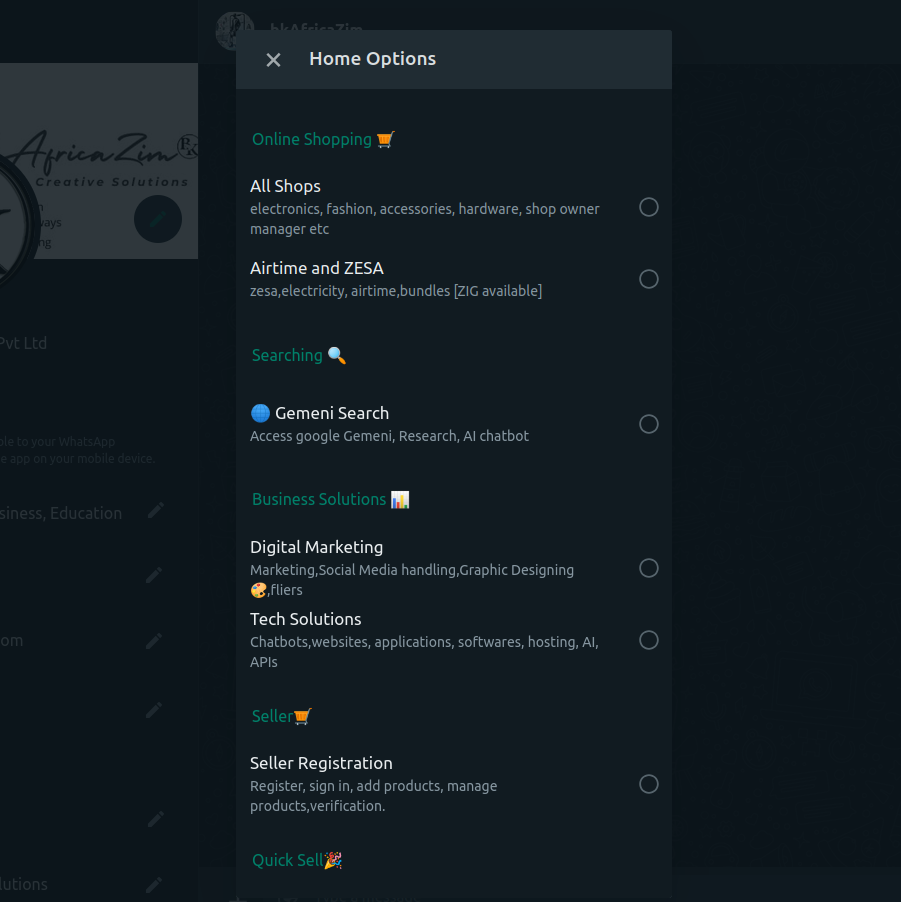Viewport: 901px width, 902px height.
Task: Select the Tech Solutions radio button
Action: coord(649,640)
